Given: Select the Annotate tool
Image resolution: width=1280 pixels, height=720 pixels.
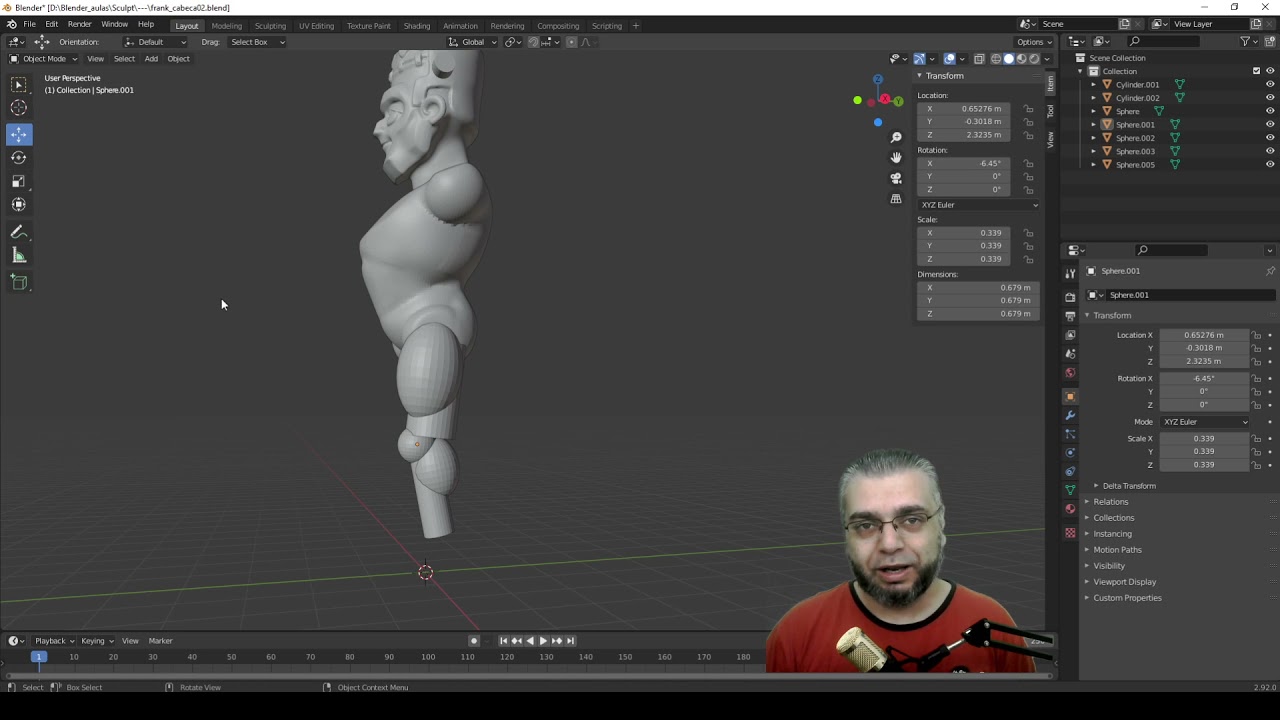Looking at the screenshot, I should [x=19, y=232].
